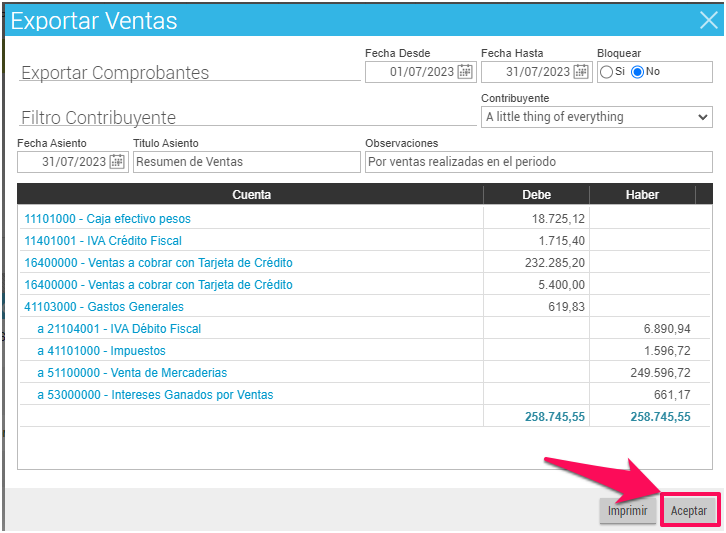The width and height of the screenshot is (726, 533).
Task: Open account 51100000 Venta de Mercaderias
Action: (x=131, y=373)
